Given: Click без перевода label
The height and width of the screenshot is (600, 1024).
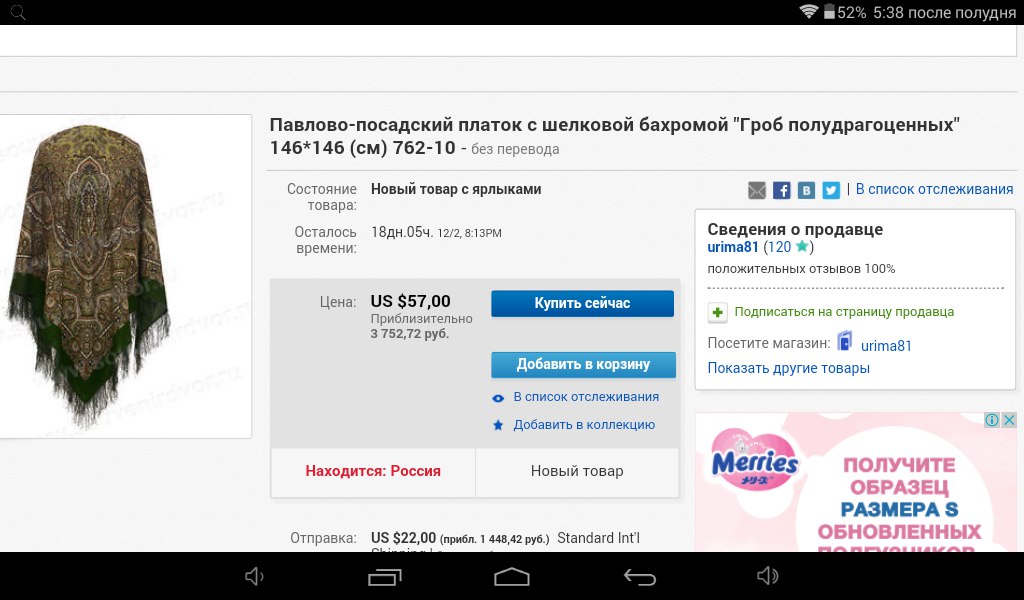Looking at the screenshot, I should pos(515,150).
